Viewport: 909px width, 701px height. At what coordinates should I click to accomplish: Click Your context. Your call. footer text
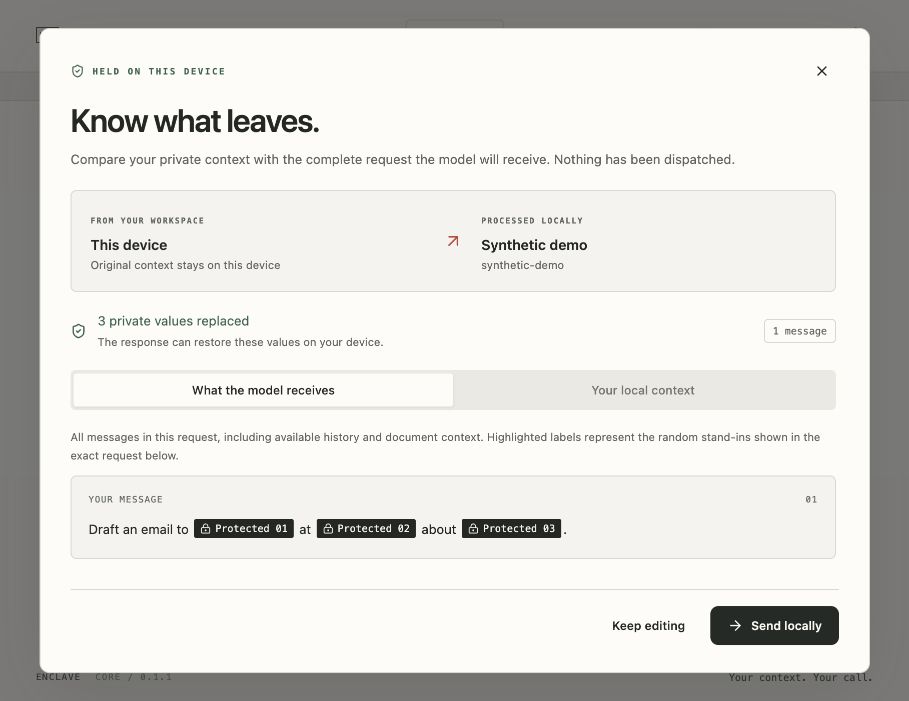[800, 677]
